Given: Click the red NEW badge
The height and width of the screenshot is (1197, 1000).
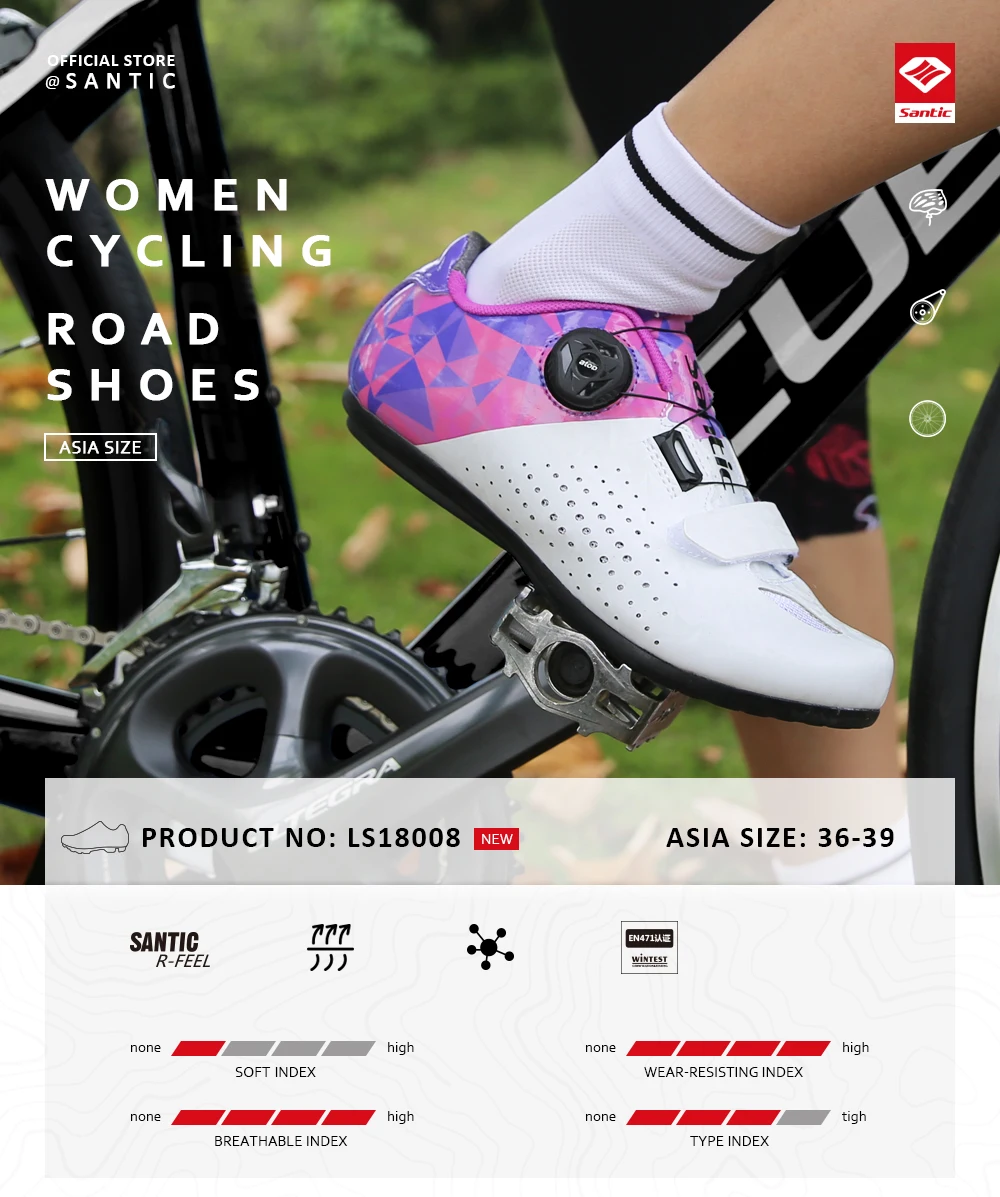Looking at the screenshot, I should (496, 839).
